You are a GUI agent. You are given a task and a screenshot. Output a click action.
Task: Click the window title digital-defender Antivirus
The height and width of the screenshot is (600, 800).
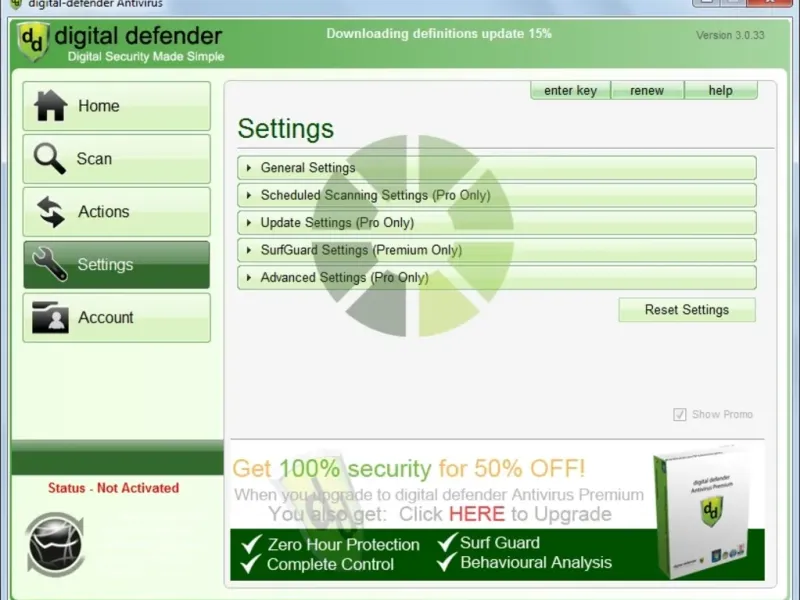click(95, 4)
